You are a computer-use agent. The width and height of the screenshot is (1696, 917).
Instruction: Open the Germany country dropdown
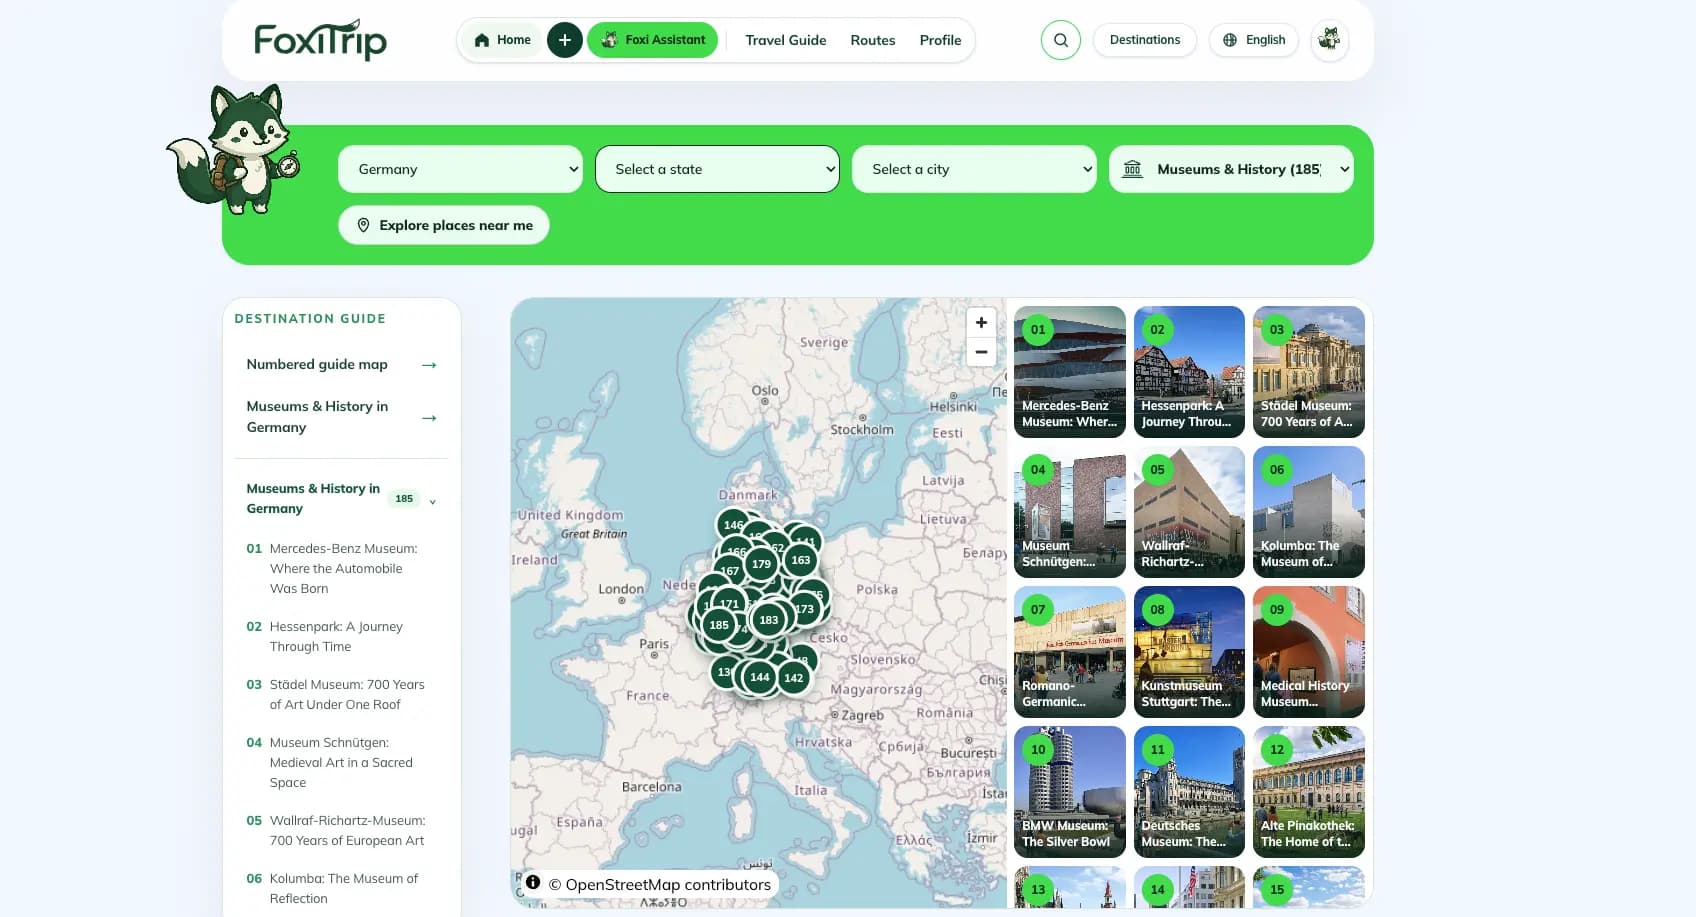tap(460, 169)
